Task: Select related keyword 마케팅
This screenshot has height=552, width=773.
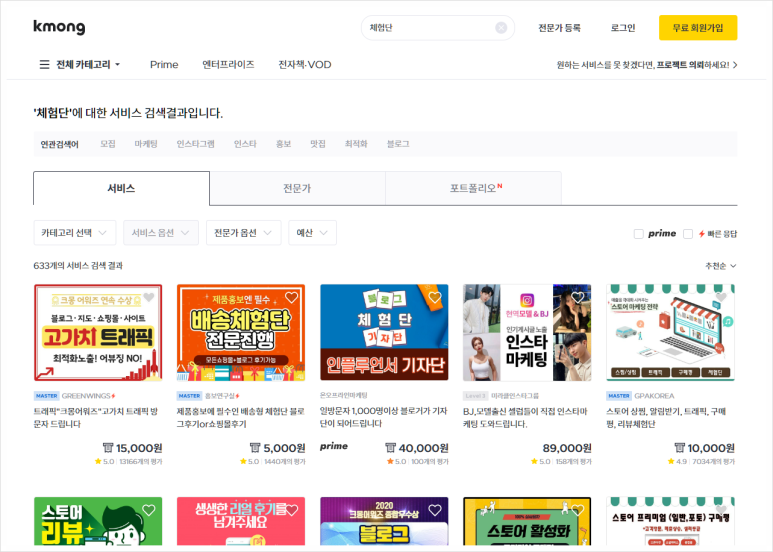Action: point(146,144)
